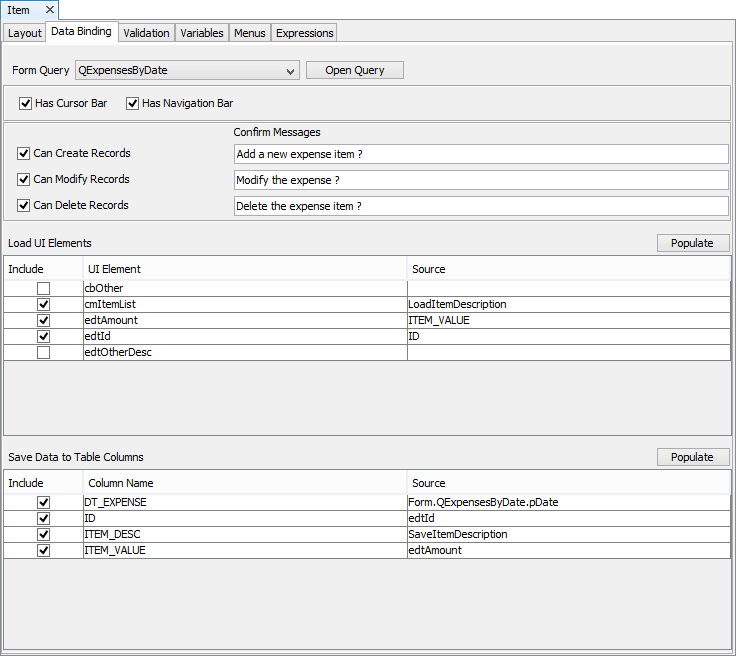Close the Item tab
The image size is (736, 656).
pos(49,10)
